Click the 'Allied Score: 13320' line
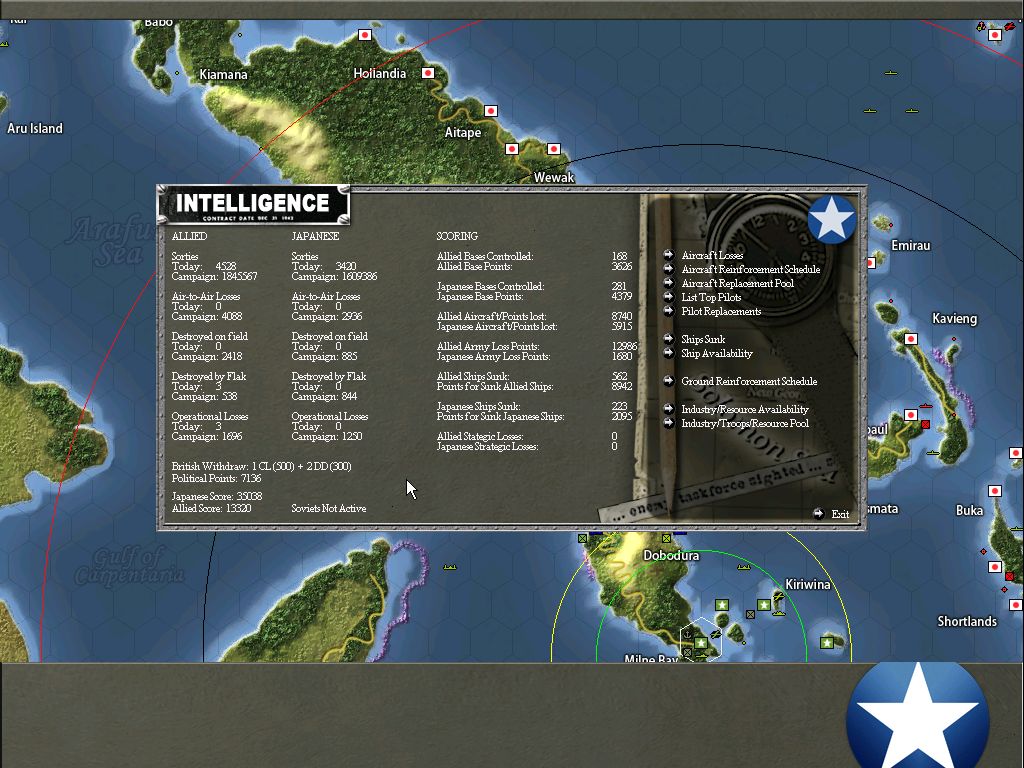Viewport: 1024px width, 768px height. (x=212, y=508)
